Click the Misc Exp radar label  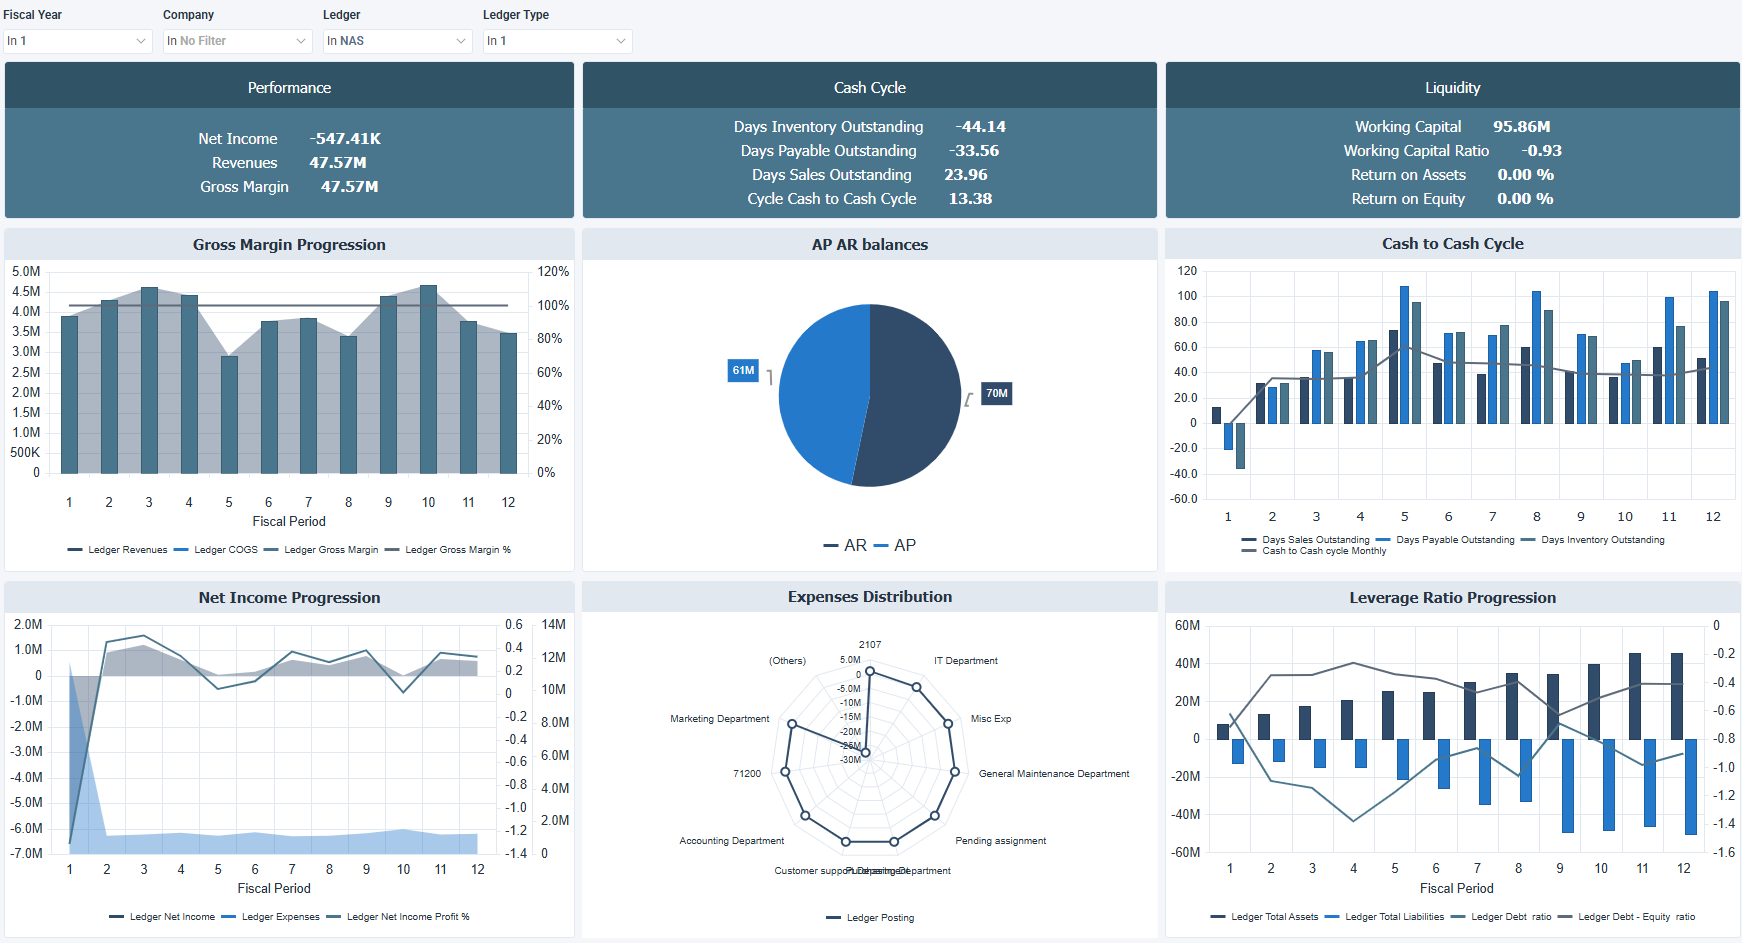tap(991, 719)
